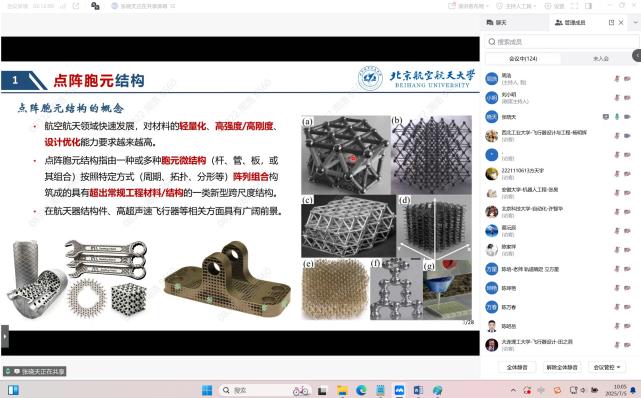Toggle the side panel layout icon in top bar
641x398 pixels.
(588, 6)
